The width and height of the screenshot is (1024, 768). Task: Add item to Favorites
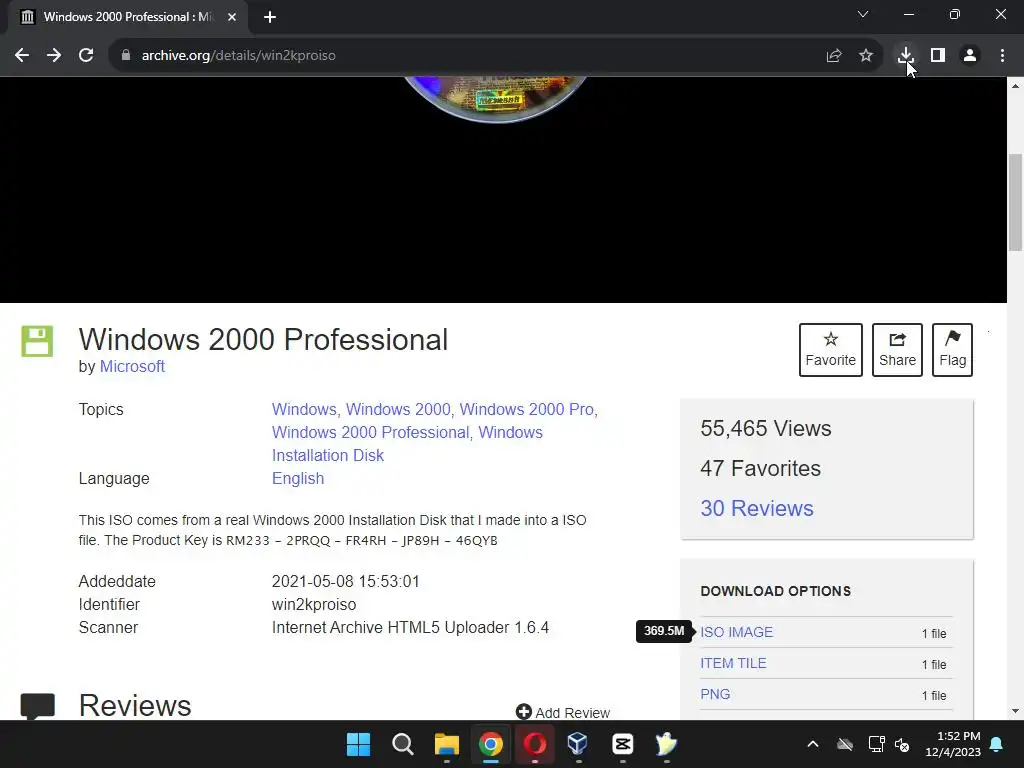coord(831,349)
